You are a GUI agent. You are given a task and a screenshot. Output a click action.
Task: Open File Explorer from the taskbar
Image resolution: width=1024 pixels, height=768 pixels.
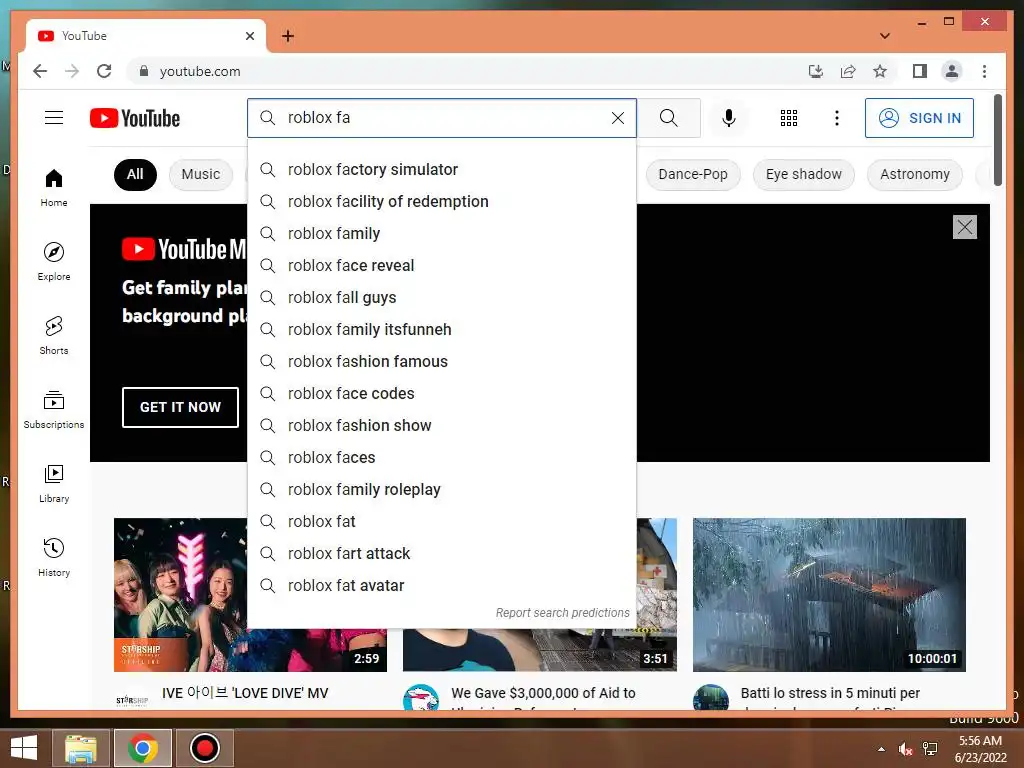[81, 748]
